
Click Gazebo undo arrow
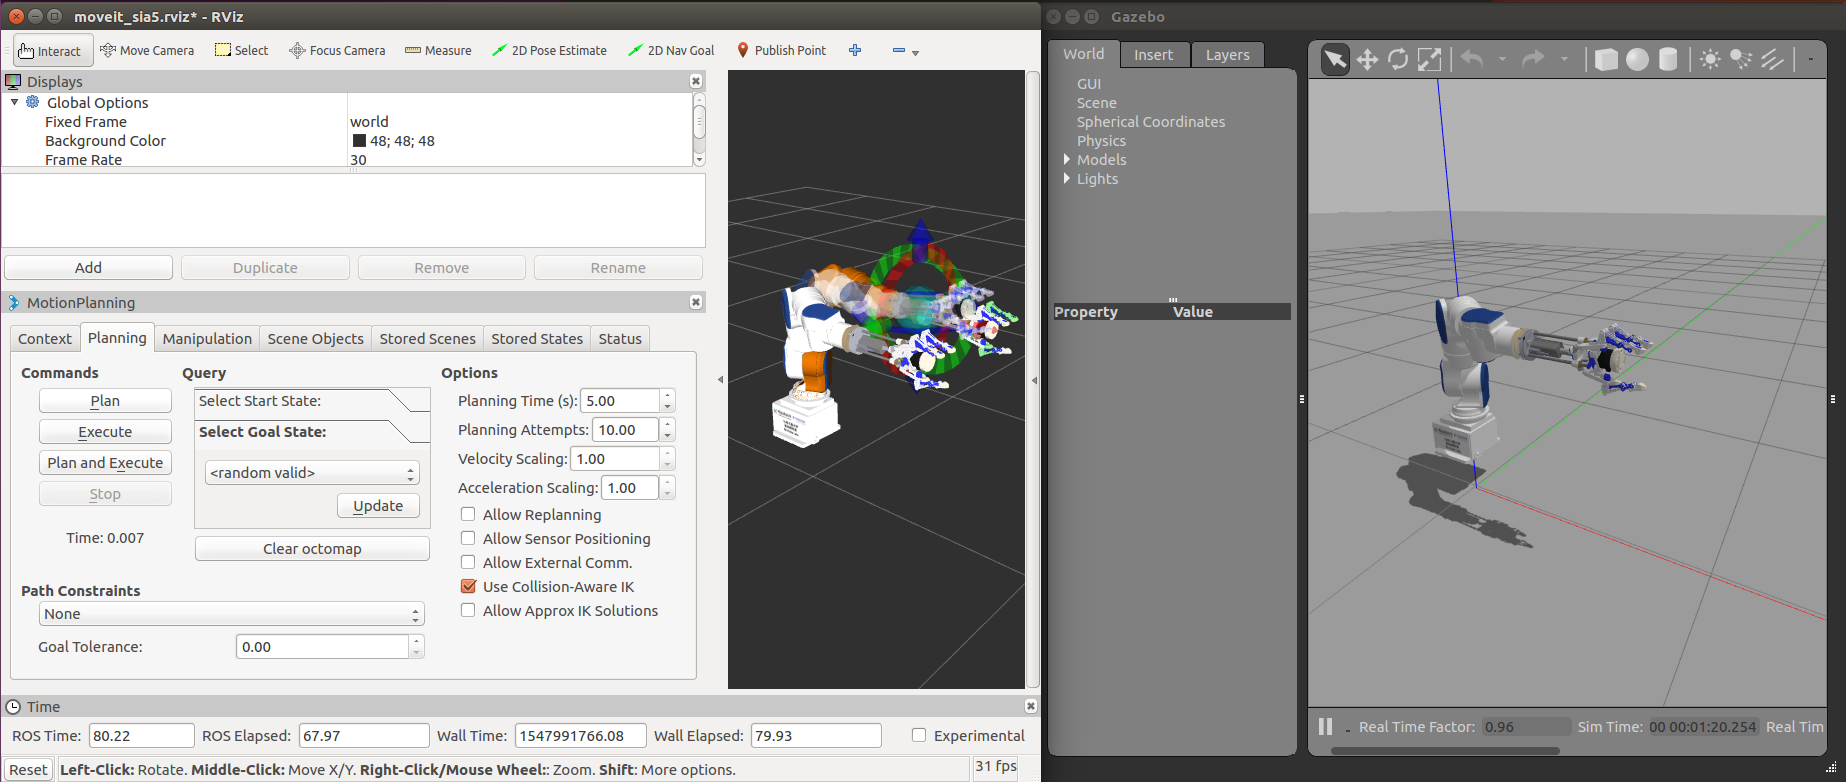pyautogui.click(x=1472, y=59)
